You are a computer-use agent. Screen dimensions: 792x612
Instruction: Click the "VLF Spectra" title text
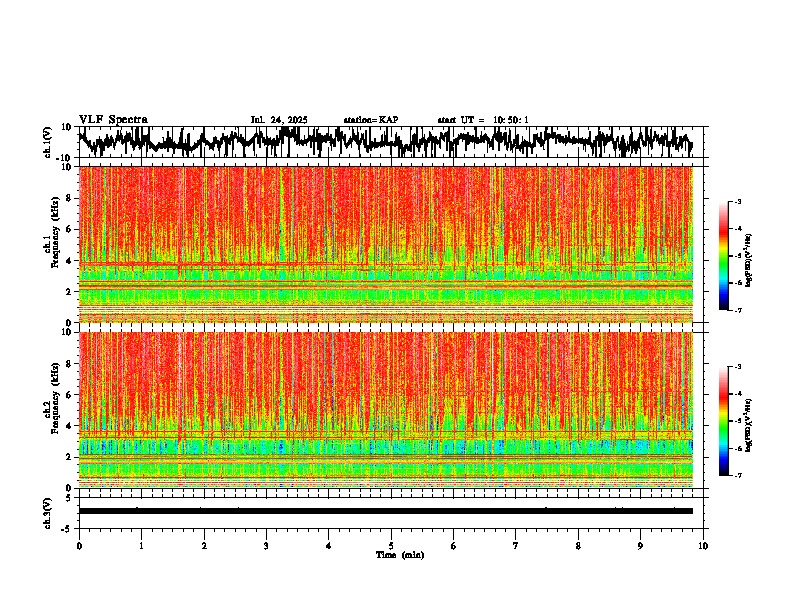point(113,120)
